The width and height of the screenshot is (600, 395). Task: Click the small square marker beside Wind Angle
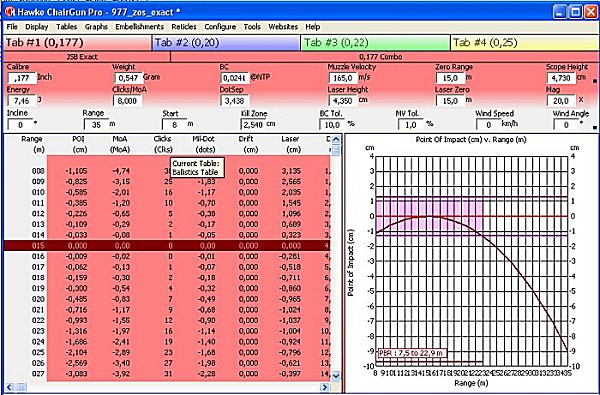pyautogui.click(x=594, y=127)
